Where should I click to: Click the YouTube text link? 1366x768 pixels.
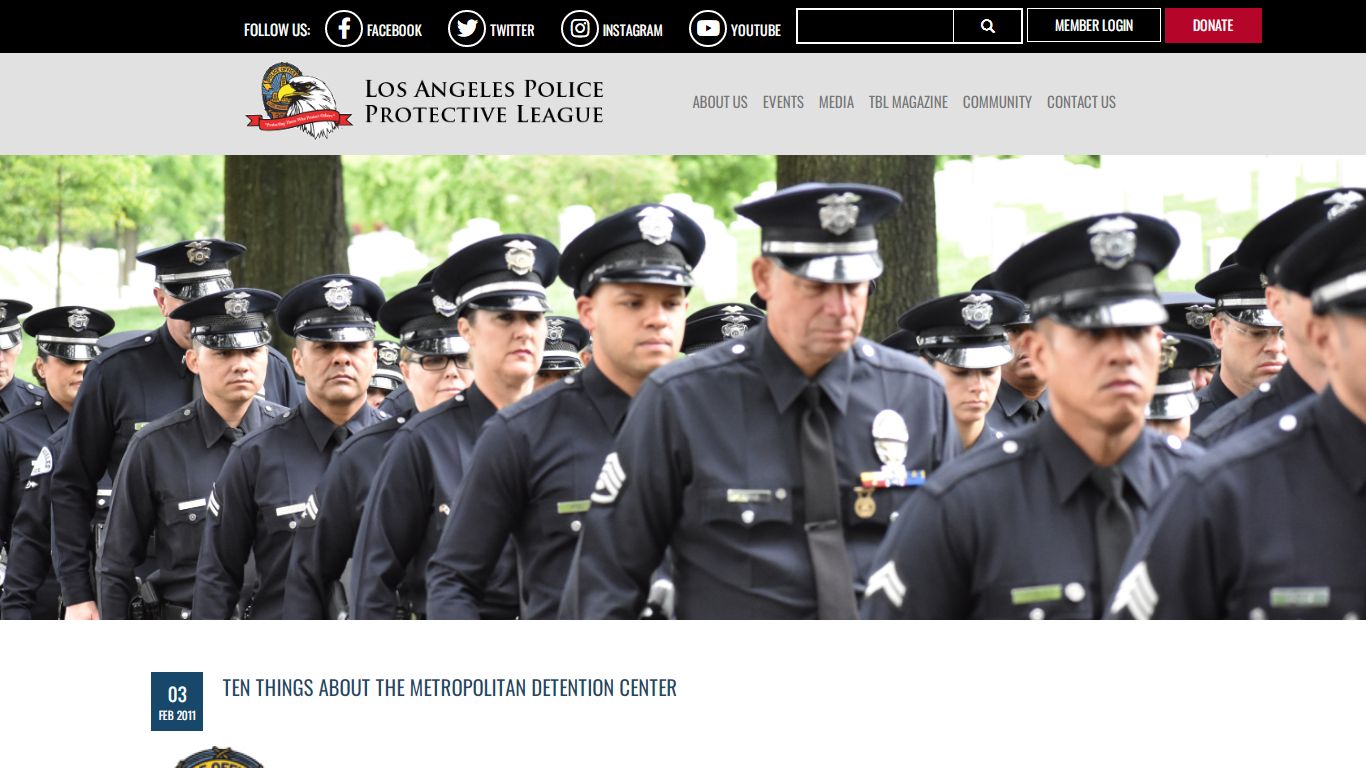pyautogui.click(x=756, y=30)
